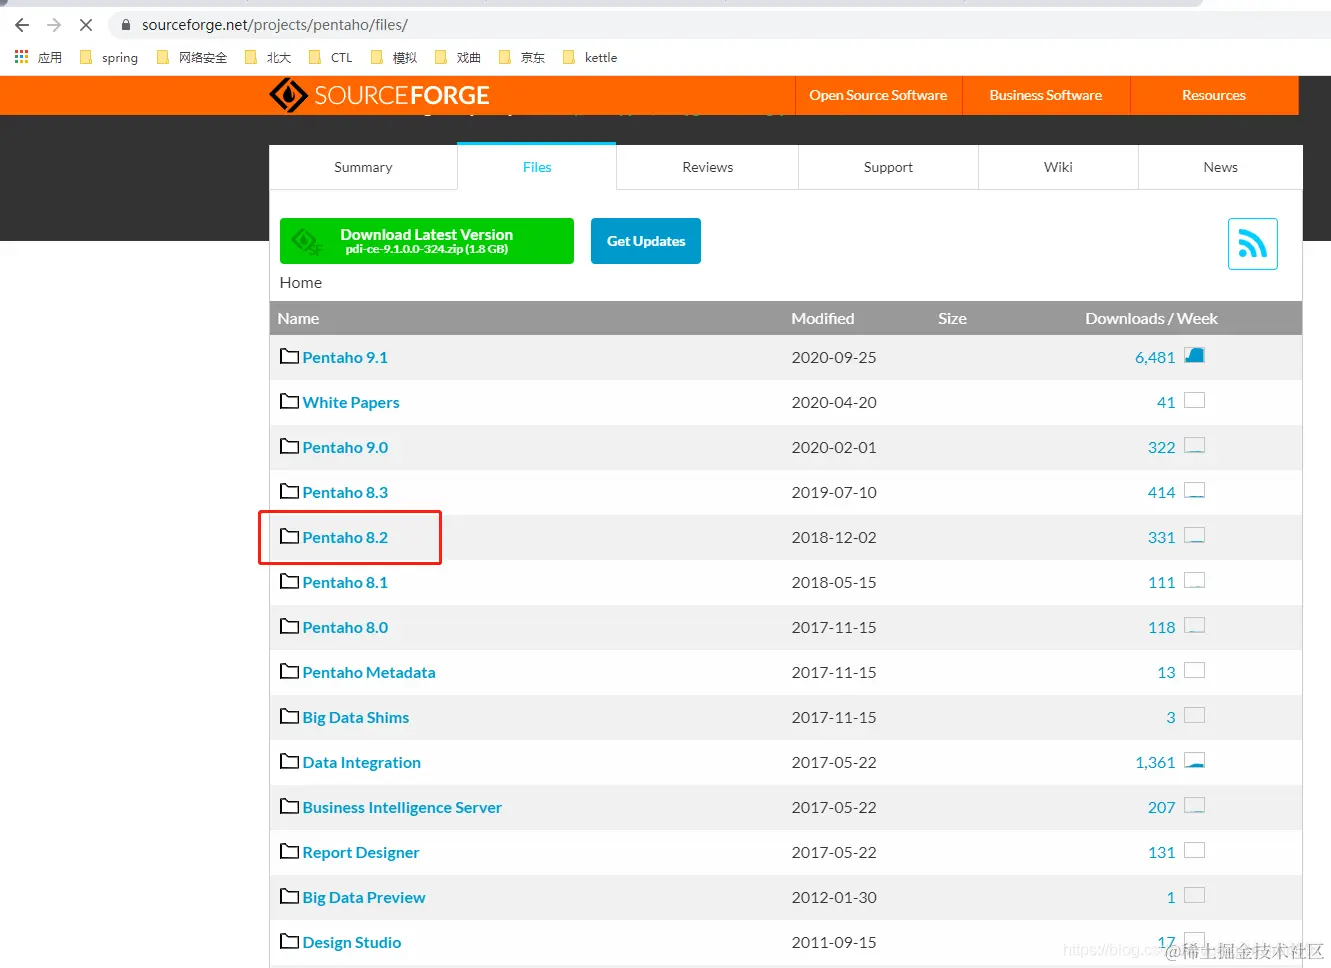This screenshot has width=1331, height=968.
Task: Open the kettle bookmark folder
Action: point(590,57)
